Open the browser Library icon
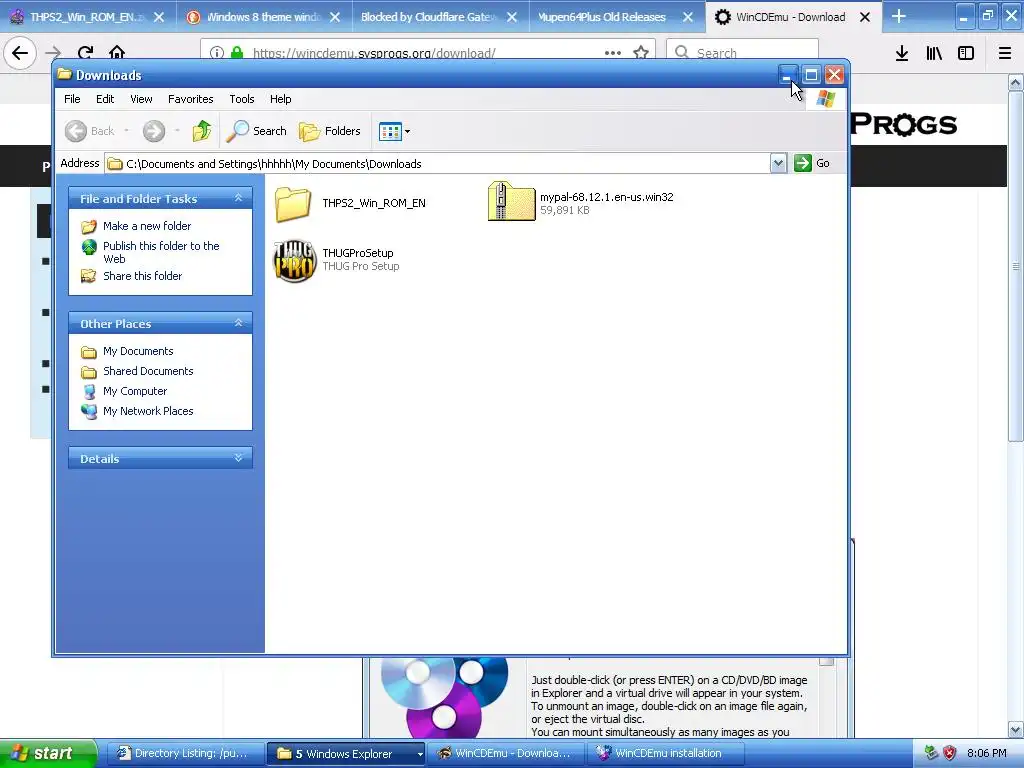 point(934,54)
